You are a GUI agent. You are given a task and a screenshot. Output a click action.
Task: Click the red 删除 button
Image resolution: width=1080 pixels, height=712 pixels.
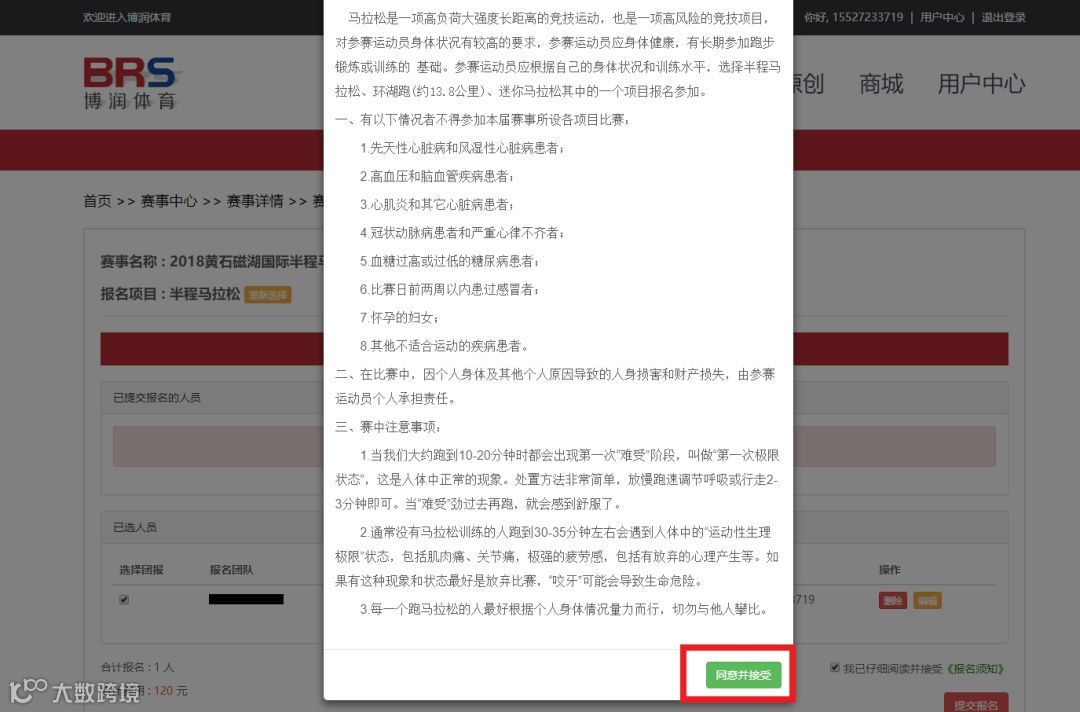[x=893, y=600]
